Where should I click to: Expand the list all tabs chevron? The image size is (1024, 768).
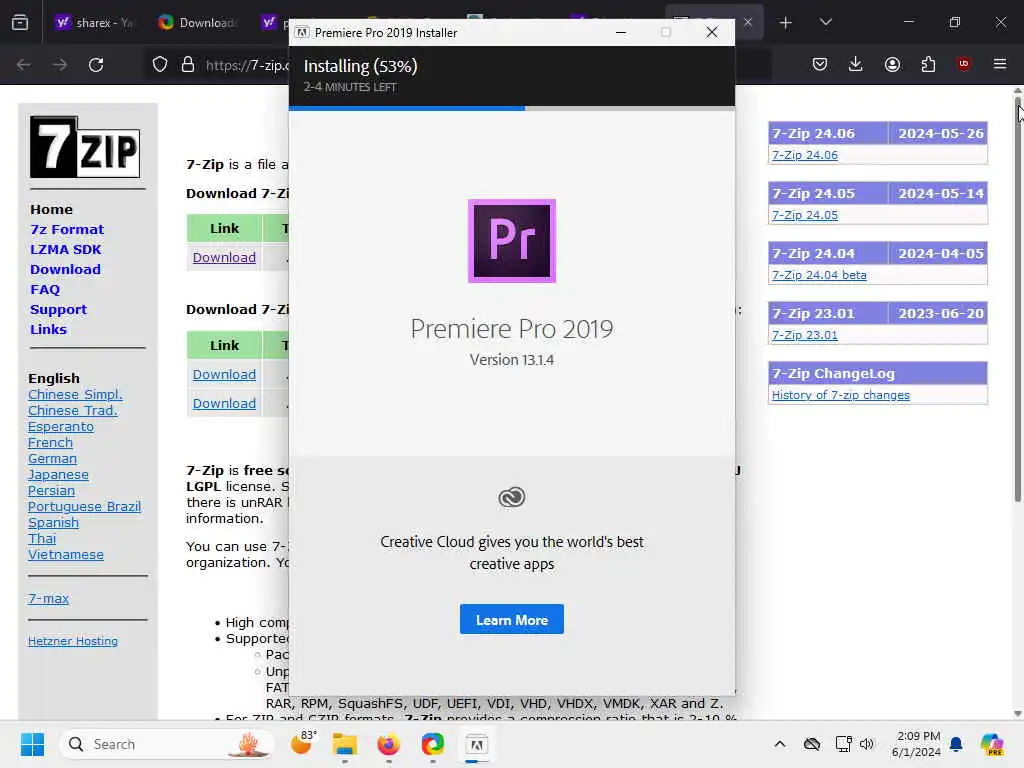(x=825, y=23)
